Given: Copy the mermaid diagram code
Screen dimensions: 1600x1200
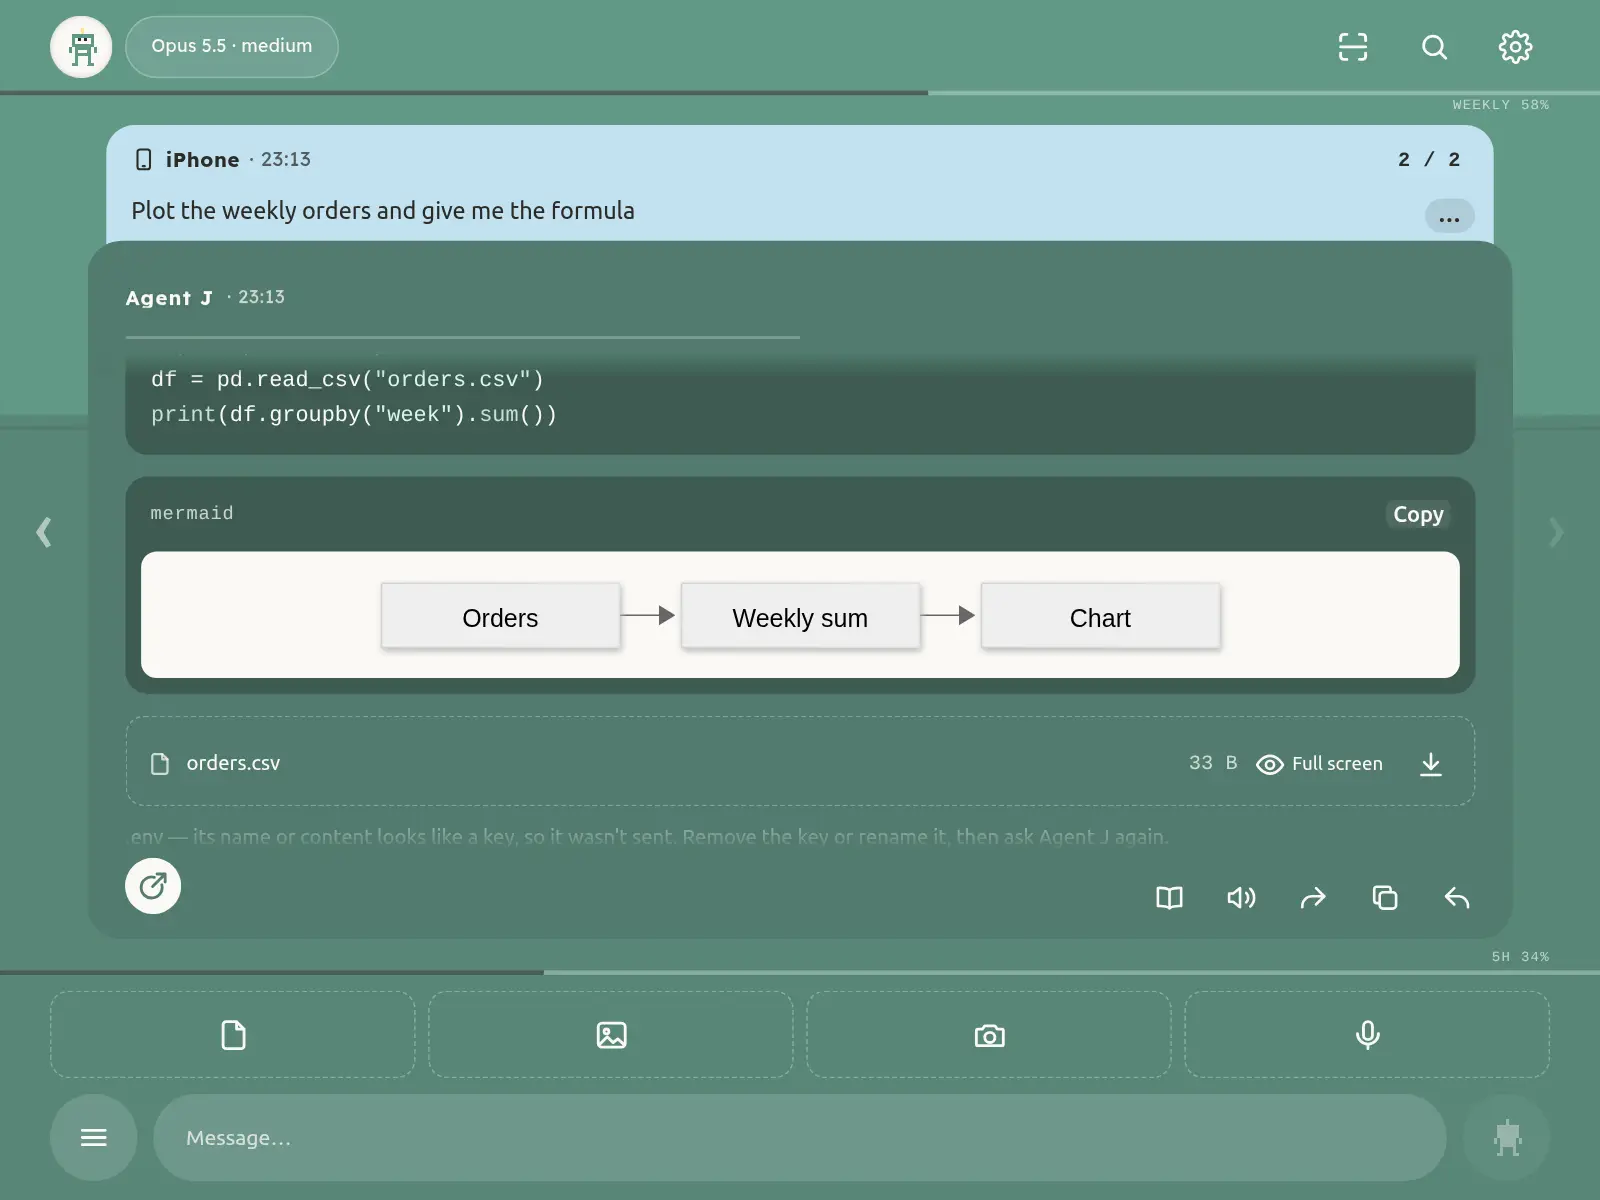Looking at the screenshot, I should pyautogui.click(x=1418, y=514).
